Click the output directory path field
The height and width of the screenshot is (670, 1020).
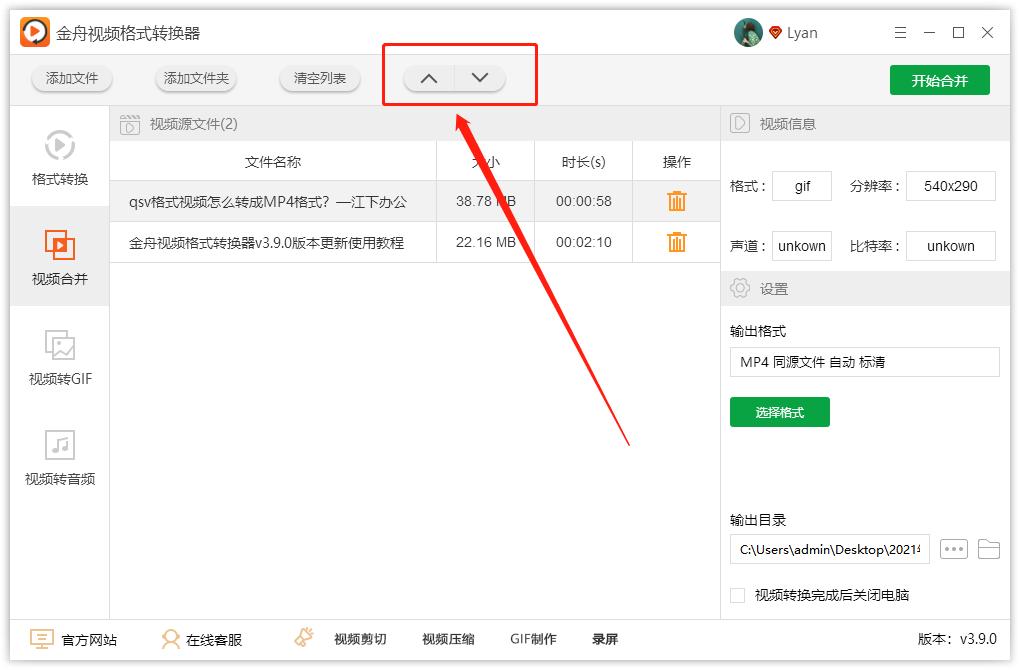coord(829,549)
